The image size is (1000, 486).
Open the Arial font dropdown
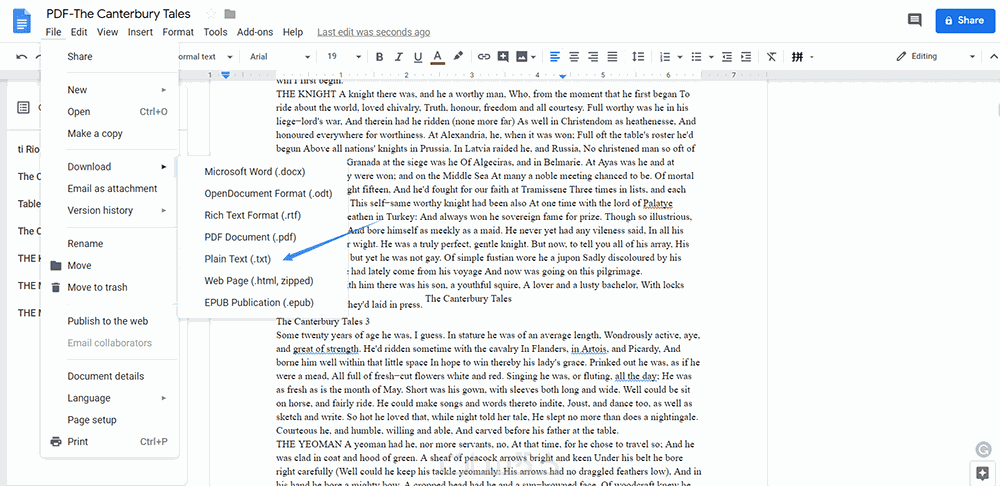pos(279,57)
